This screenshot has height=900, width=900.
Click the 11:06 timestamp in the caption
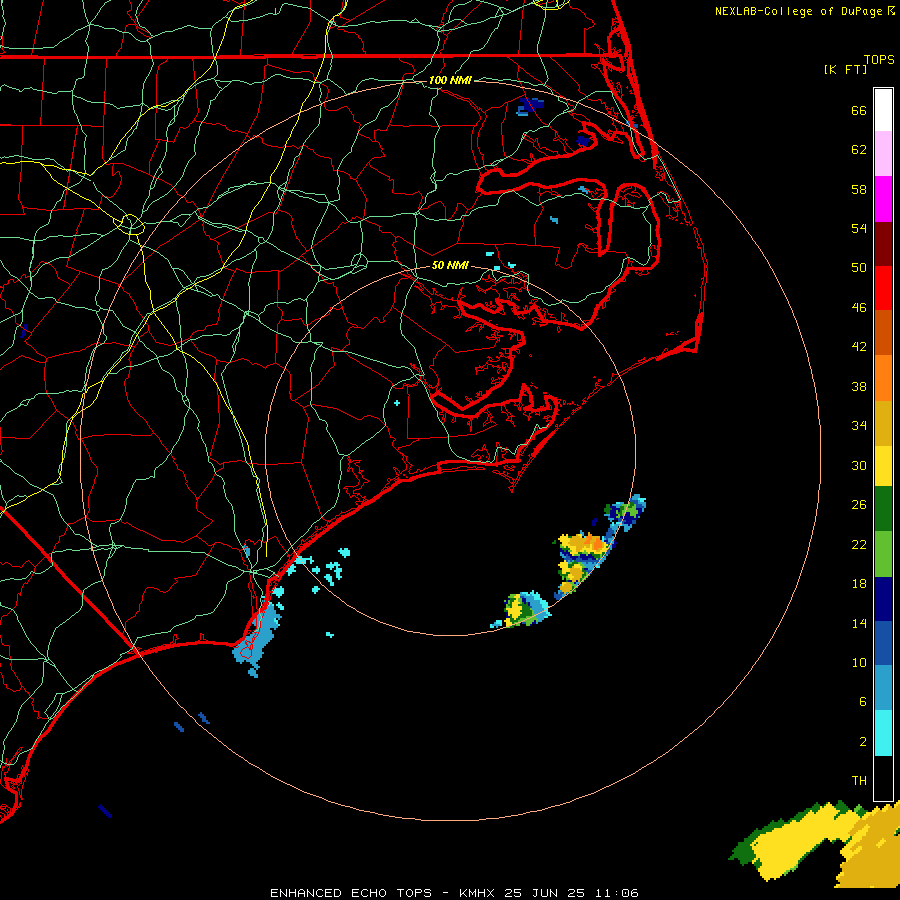point(617,893)
